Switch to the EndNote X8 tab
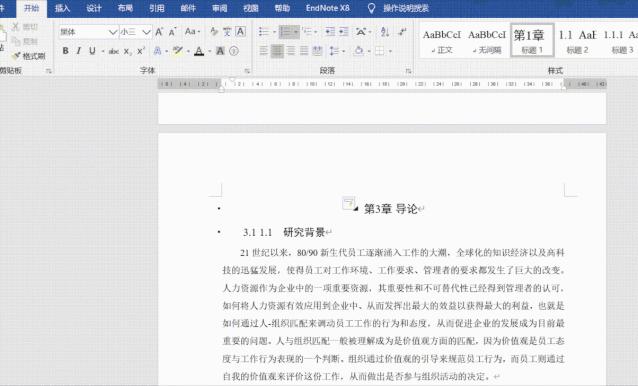638x386 pixels. (328, 8)
